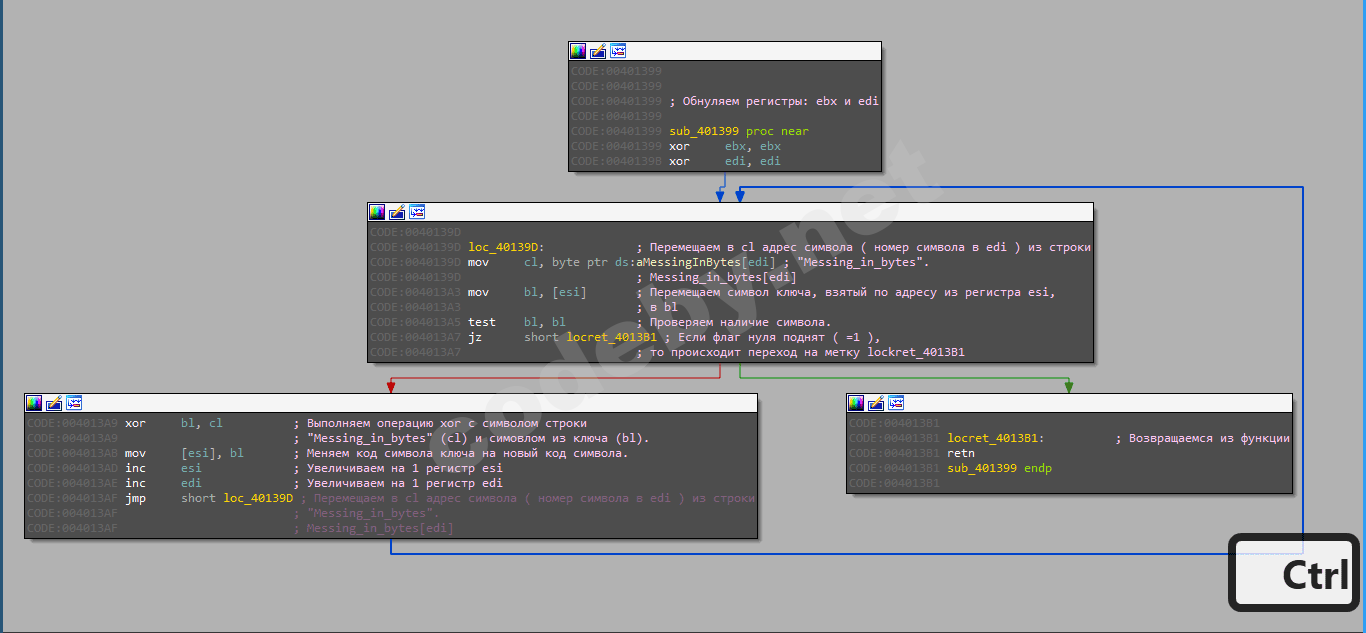Click the 'retn' instruction
The height and width of the screenshot is (633, 1366).
pos(961,453)
